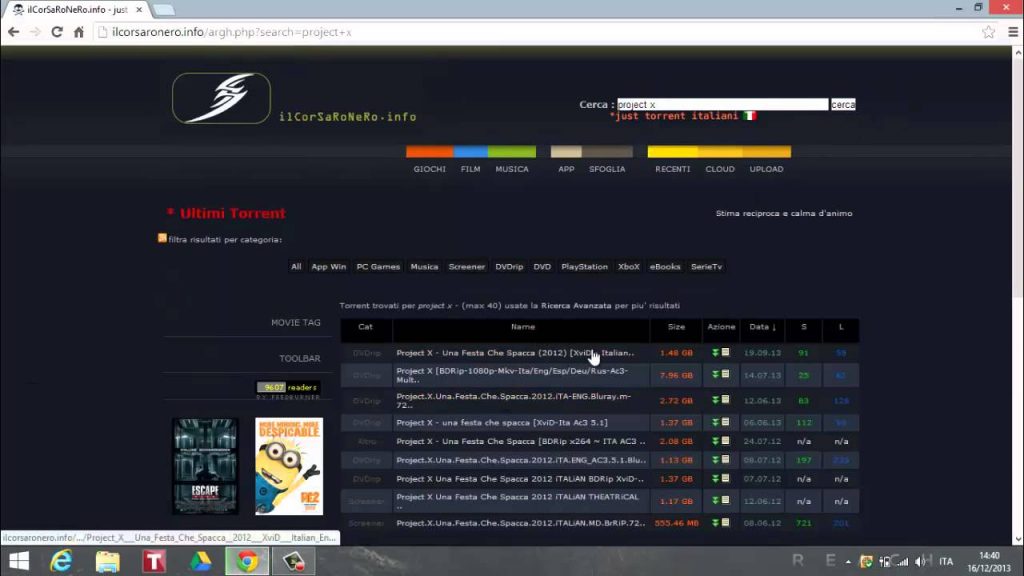Filter results by DVDrip category
Viewport: 1024px width, 576px height.
[509, 266]
